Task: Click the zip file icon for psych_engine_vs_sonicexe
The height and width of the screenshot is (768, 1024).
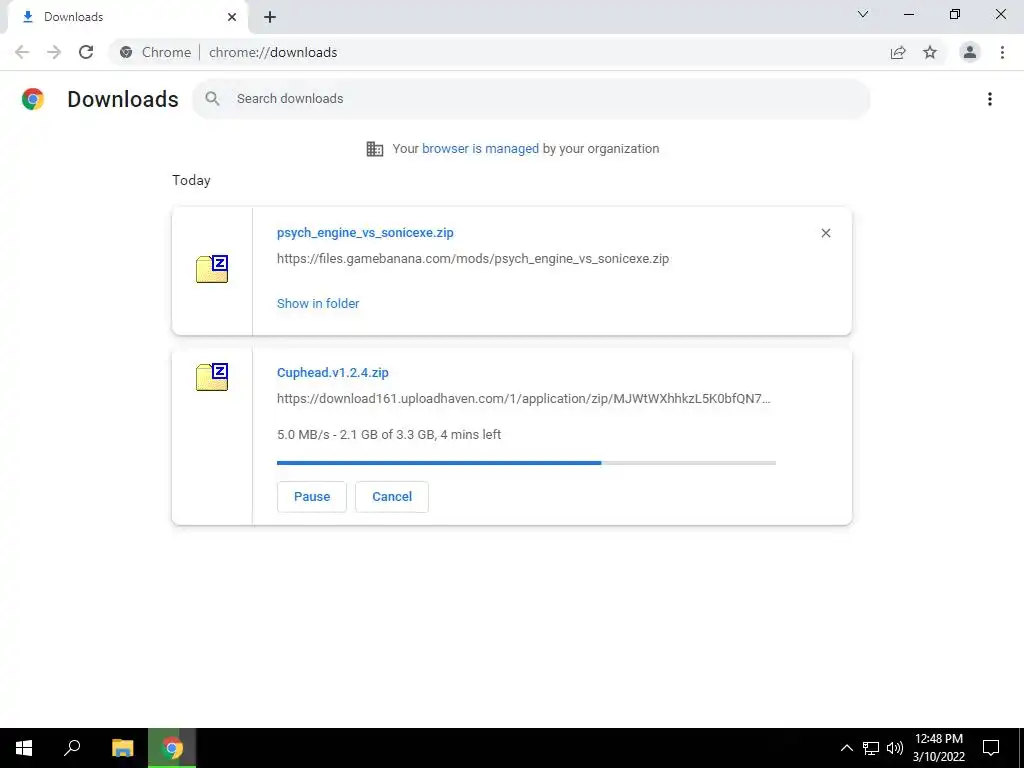Action: click(x=212, y=269)
